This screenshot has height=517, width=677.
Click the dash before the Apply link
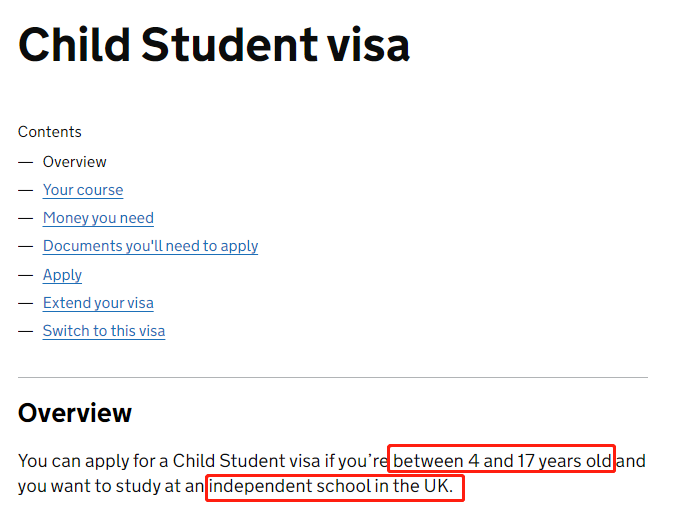coord(26,275)
